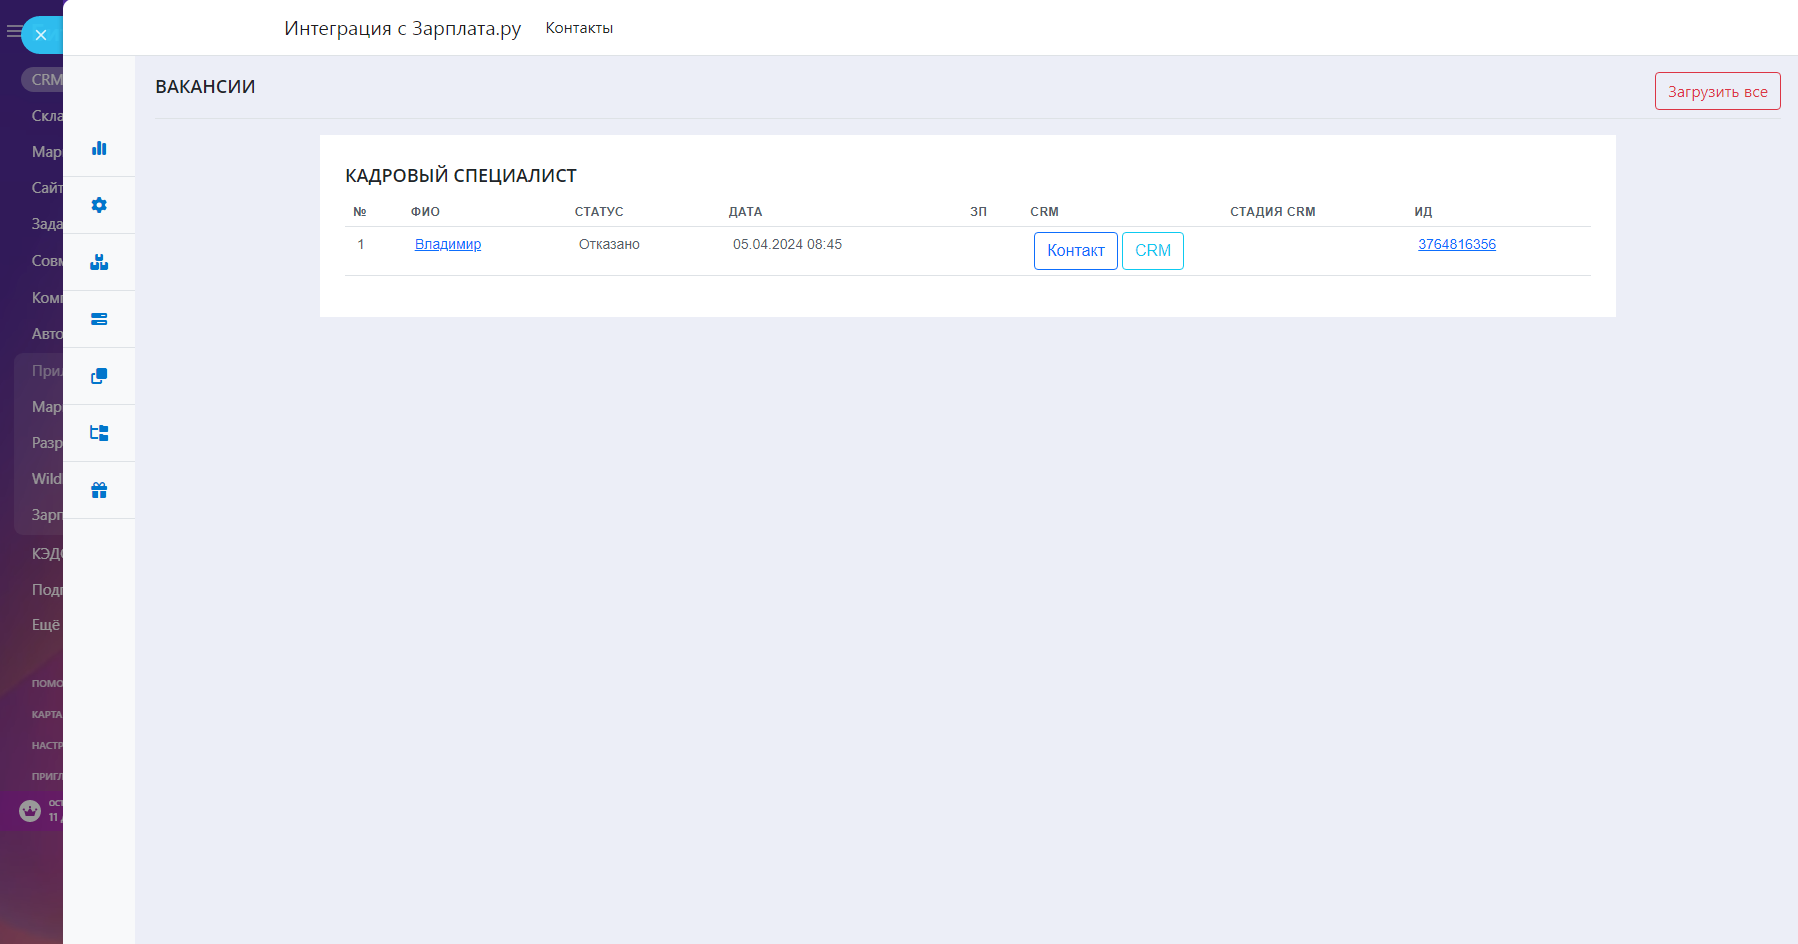
Task: Click the crown plan icon
Action: point(30,811)
